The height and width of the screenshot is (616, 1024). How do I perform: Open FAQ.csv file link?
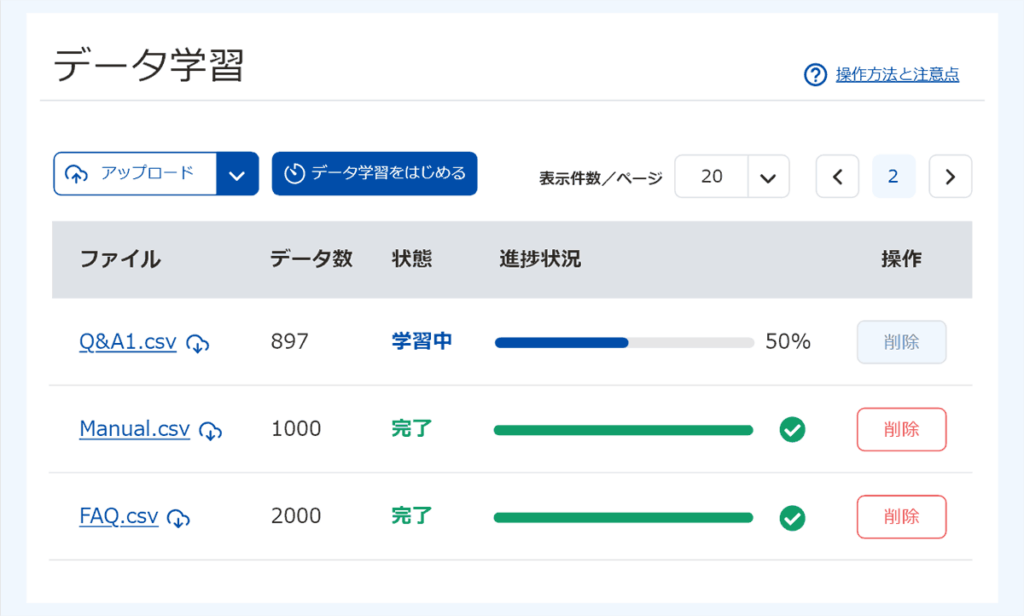(x=119, y=517)
